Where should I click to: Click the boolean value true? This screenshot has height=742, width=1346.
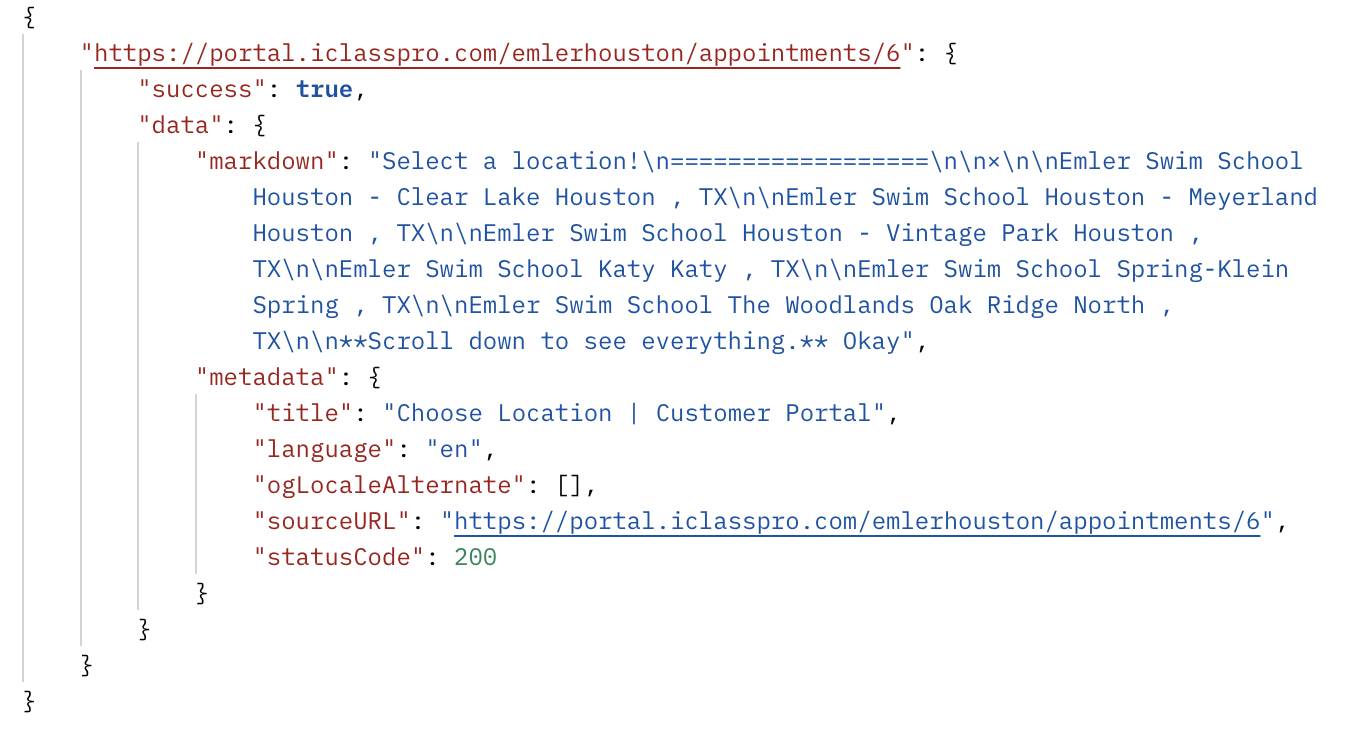(325, 90)
